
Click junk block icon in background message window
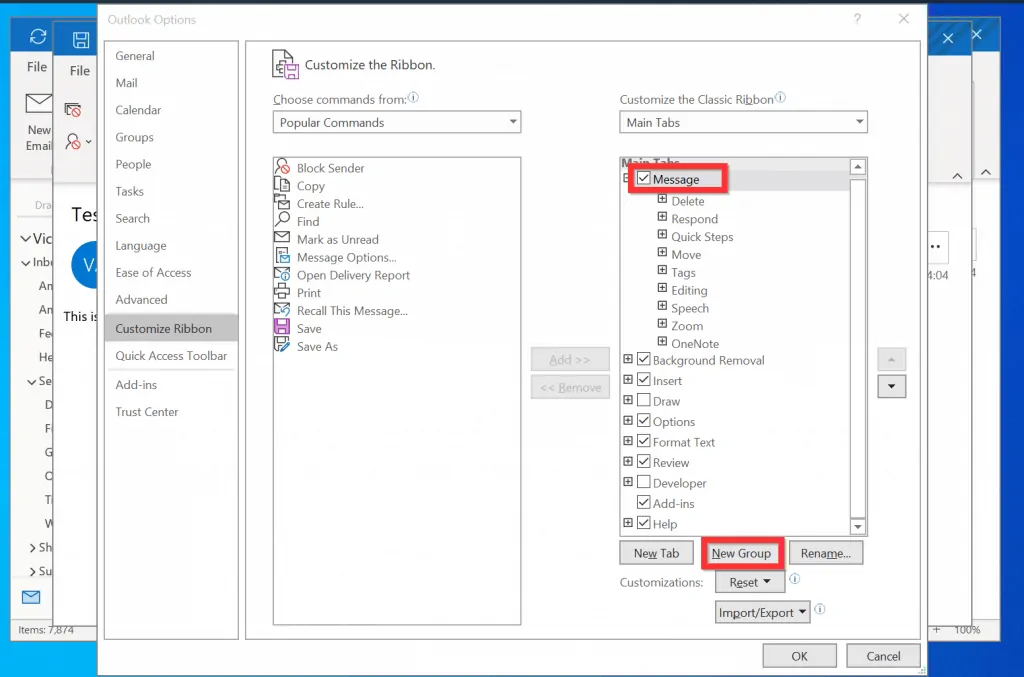(x=72, y=110)
